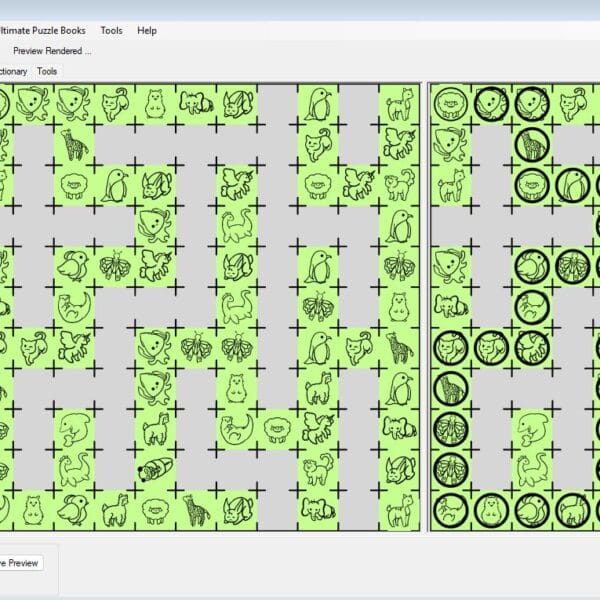Click the uncircled lion in the right maze corner
This screenshot has width=600, height=600.
pos(449,102)
